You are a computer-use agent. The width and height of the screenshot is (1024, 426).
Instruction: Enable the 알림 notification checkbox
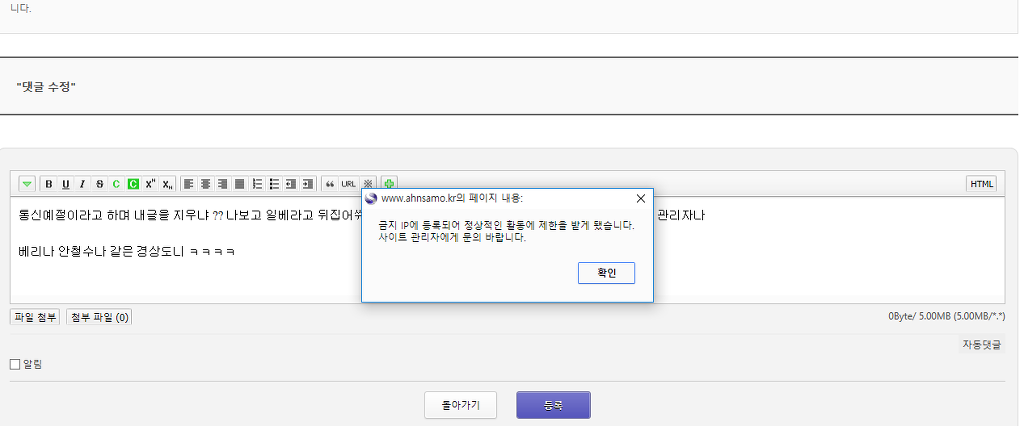pyautogui.click(x=15, y=364)
